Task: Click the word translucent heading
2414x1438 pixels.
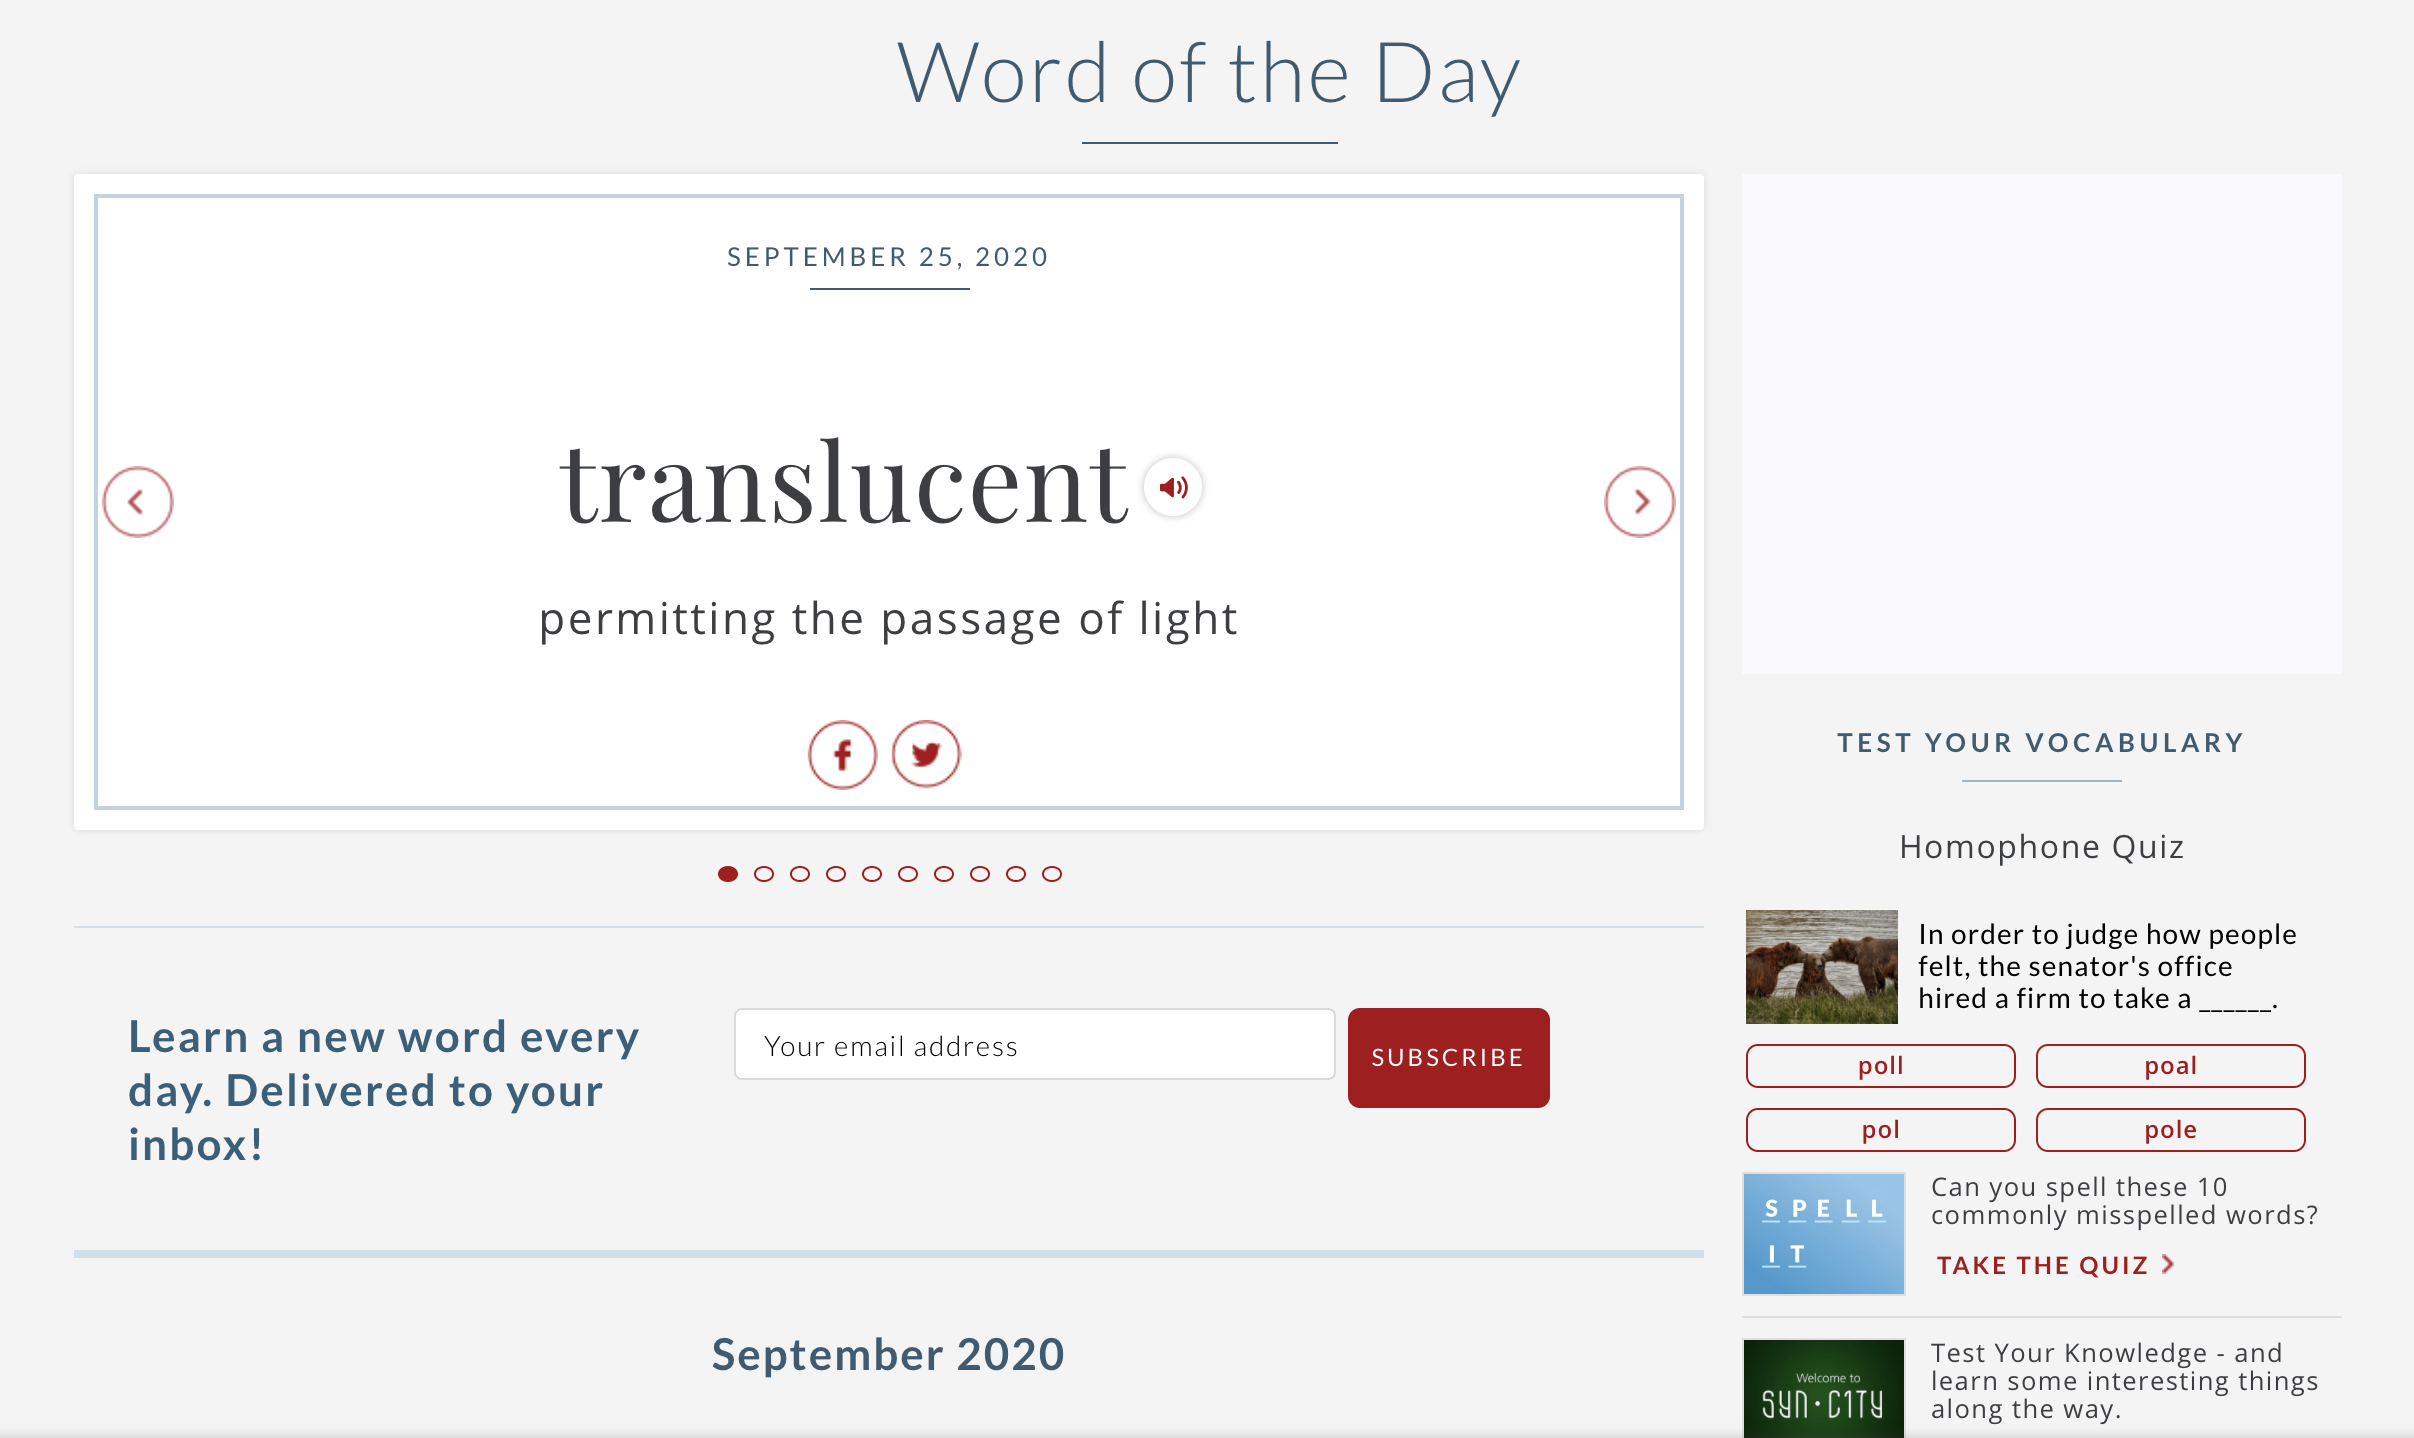Action: coord(844,484)
